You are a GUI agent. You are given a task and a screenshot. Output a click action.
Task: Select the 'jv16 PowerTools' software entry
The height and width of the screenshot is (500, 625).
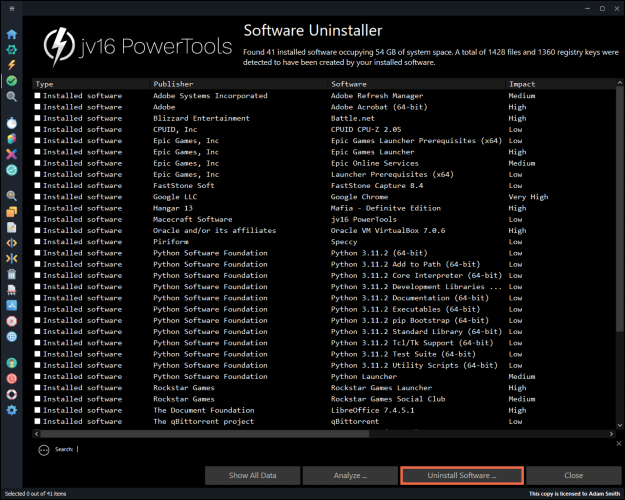(364, 219)
